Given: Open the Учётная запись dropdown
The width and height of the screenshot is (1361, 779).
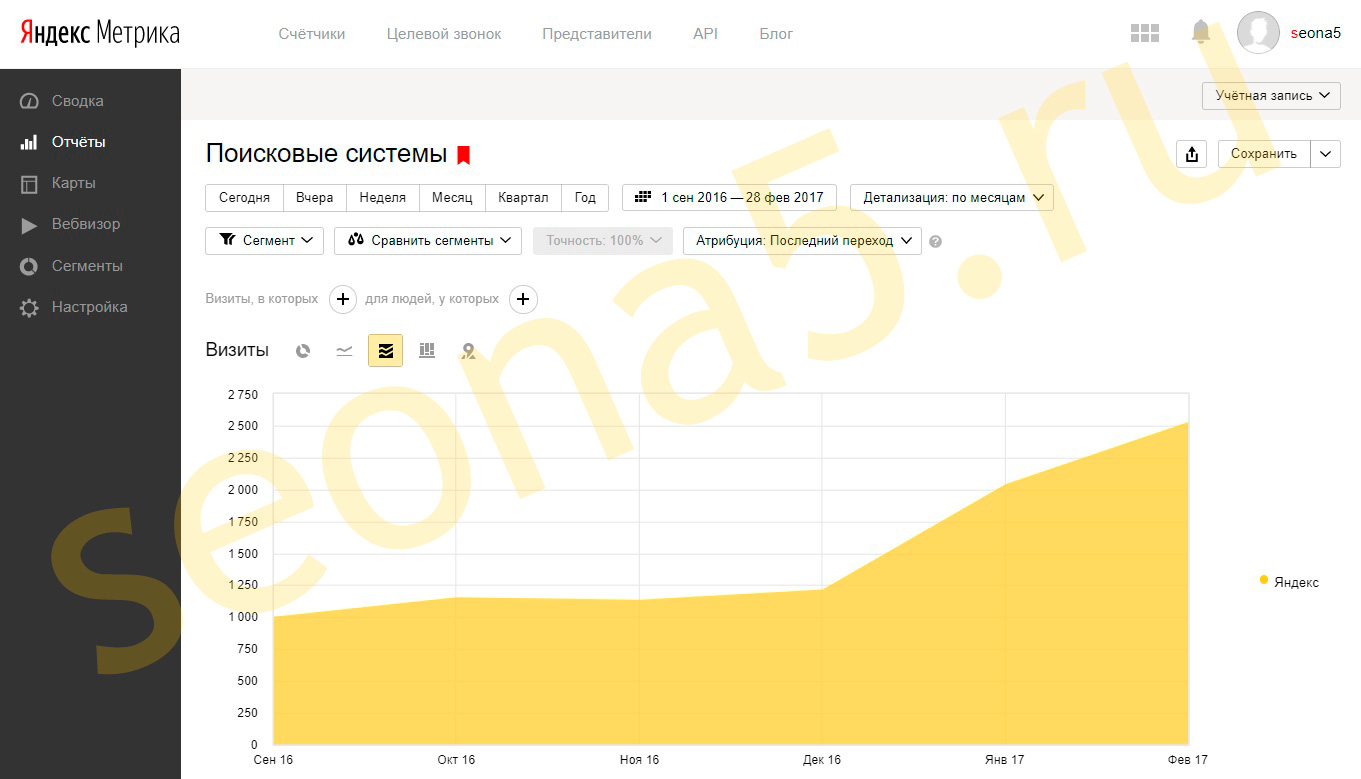Looking at the screenshot, I should point(1271,95).
